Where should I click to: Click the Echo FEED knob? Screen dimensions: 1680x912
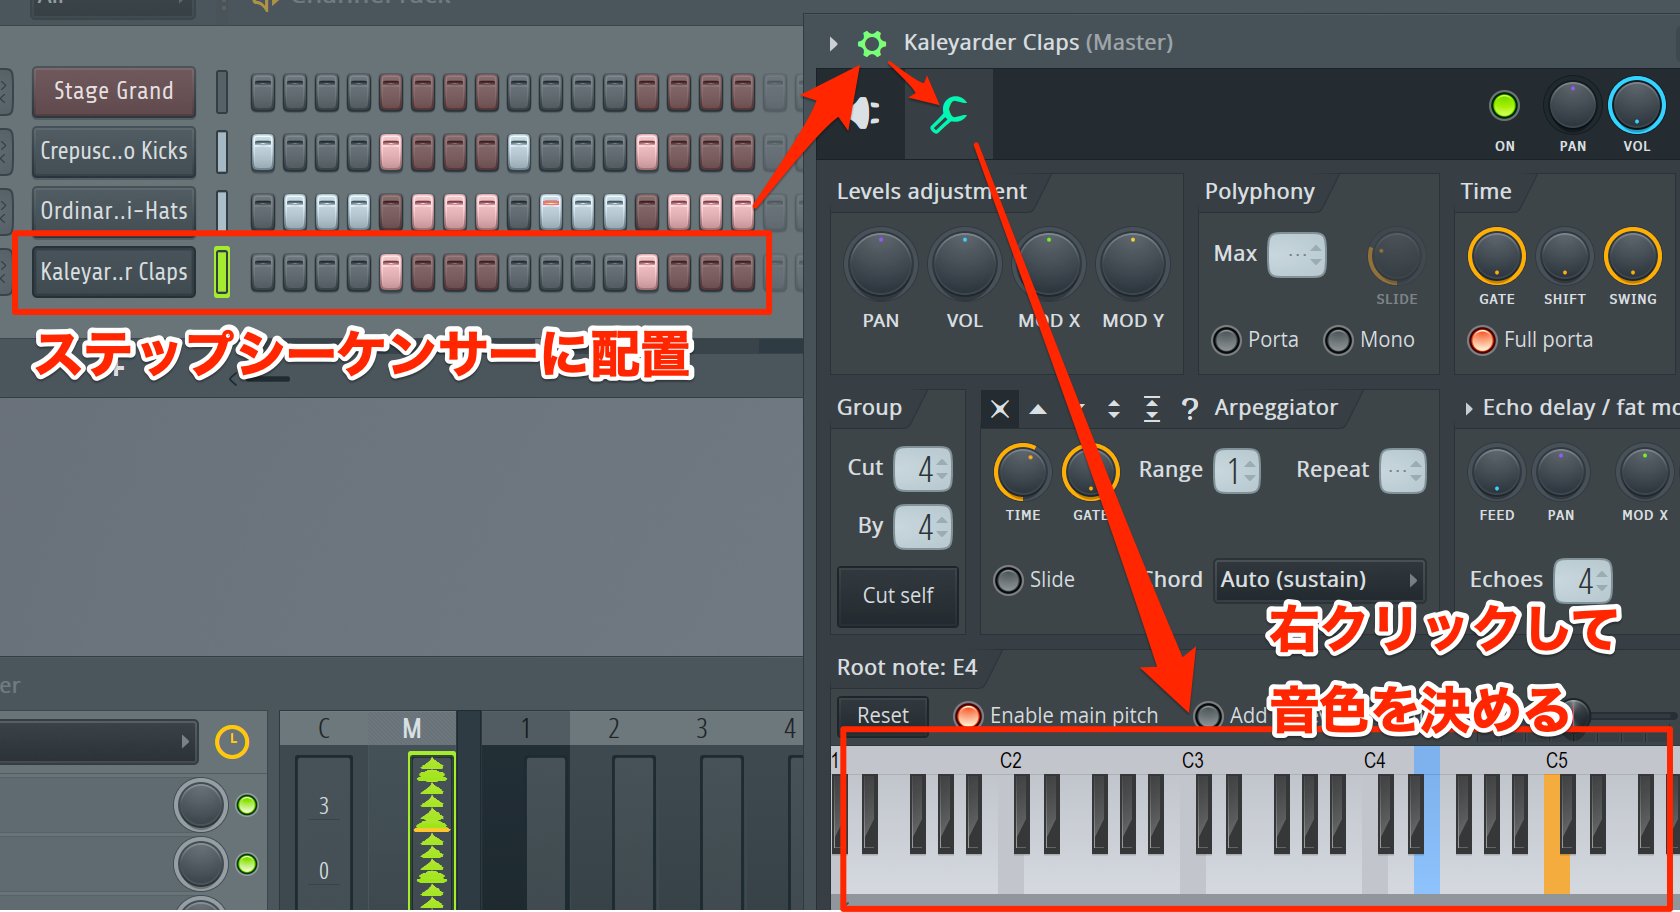[1496, 473]
